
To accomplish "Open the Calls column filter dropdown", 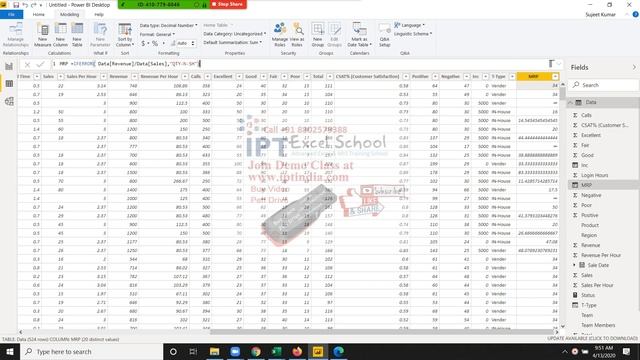I will tap(207, 77).
